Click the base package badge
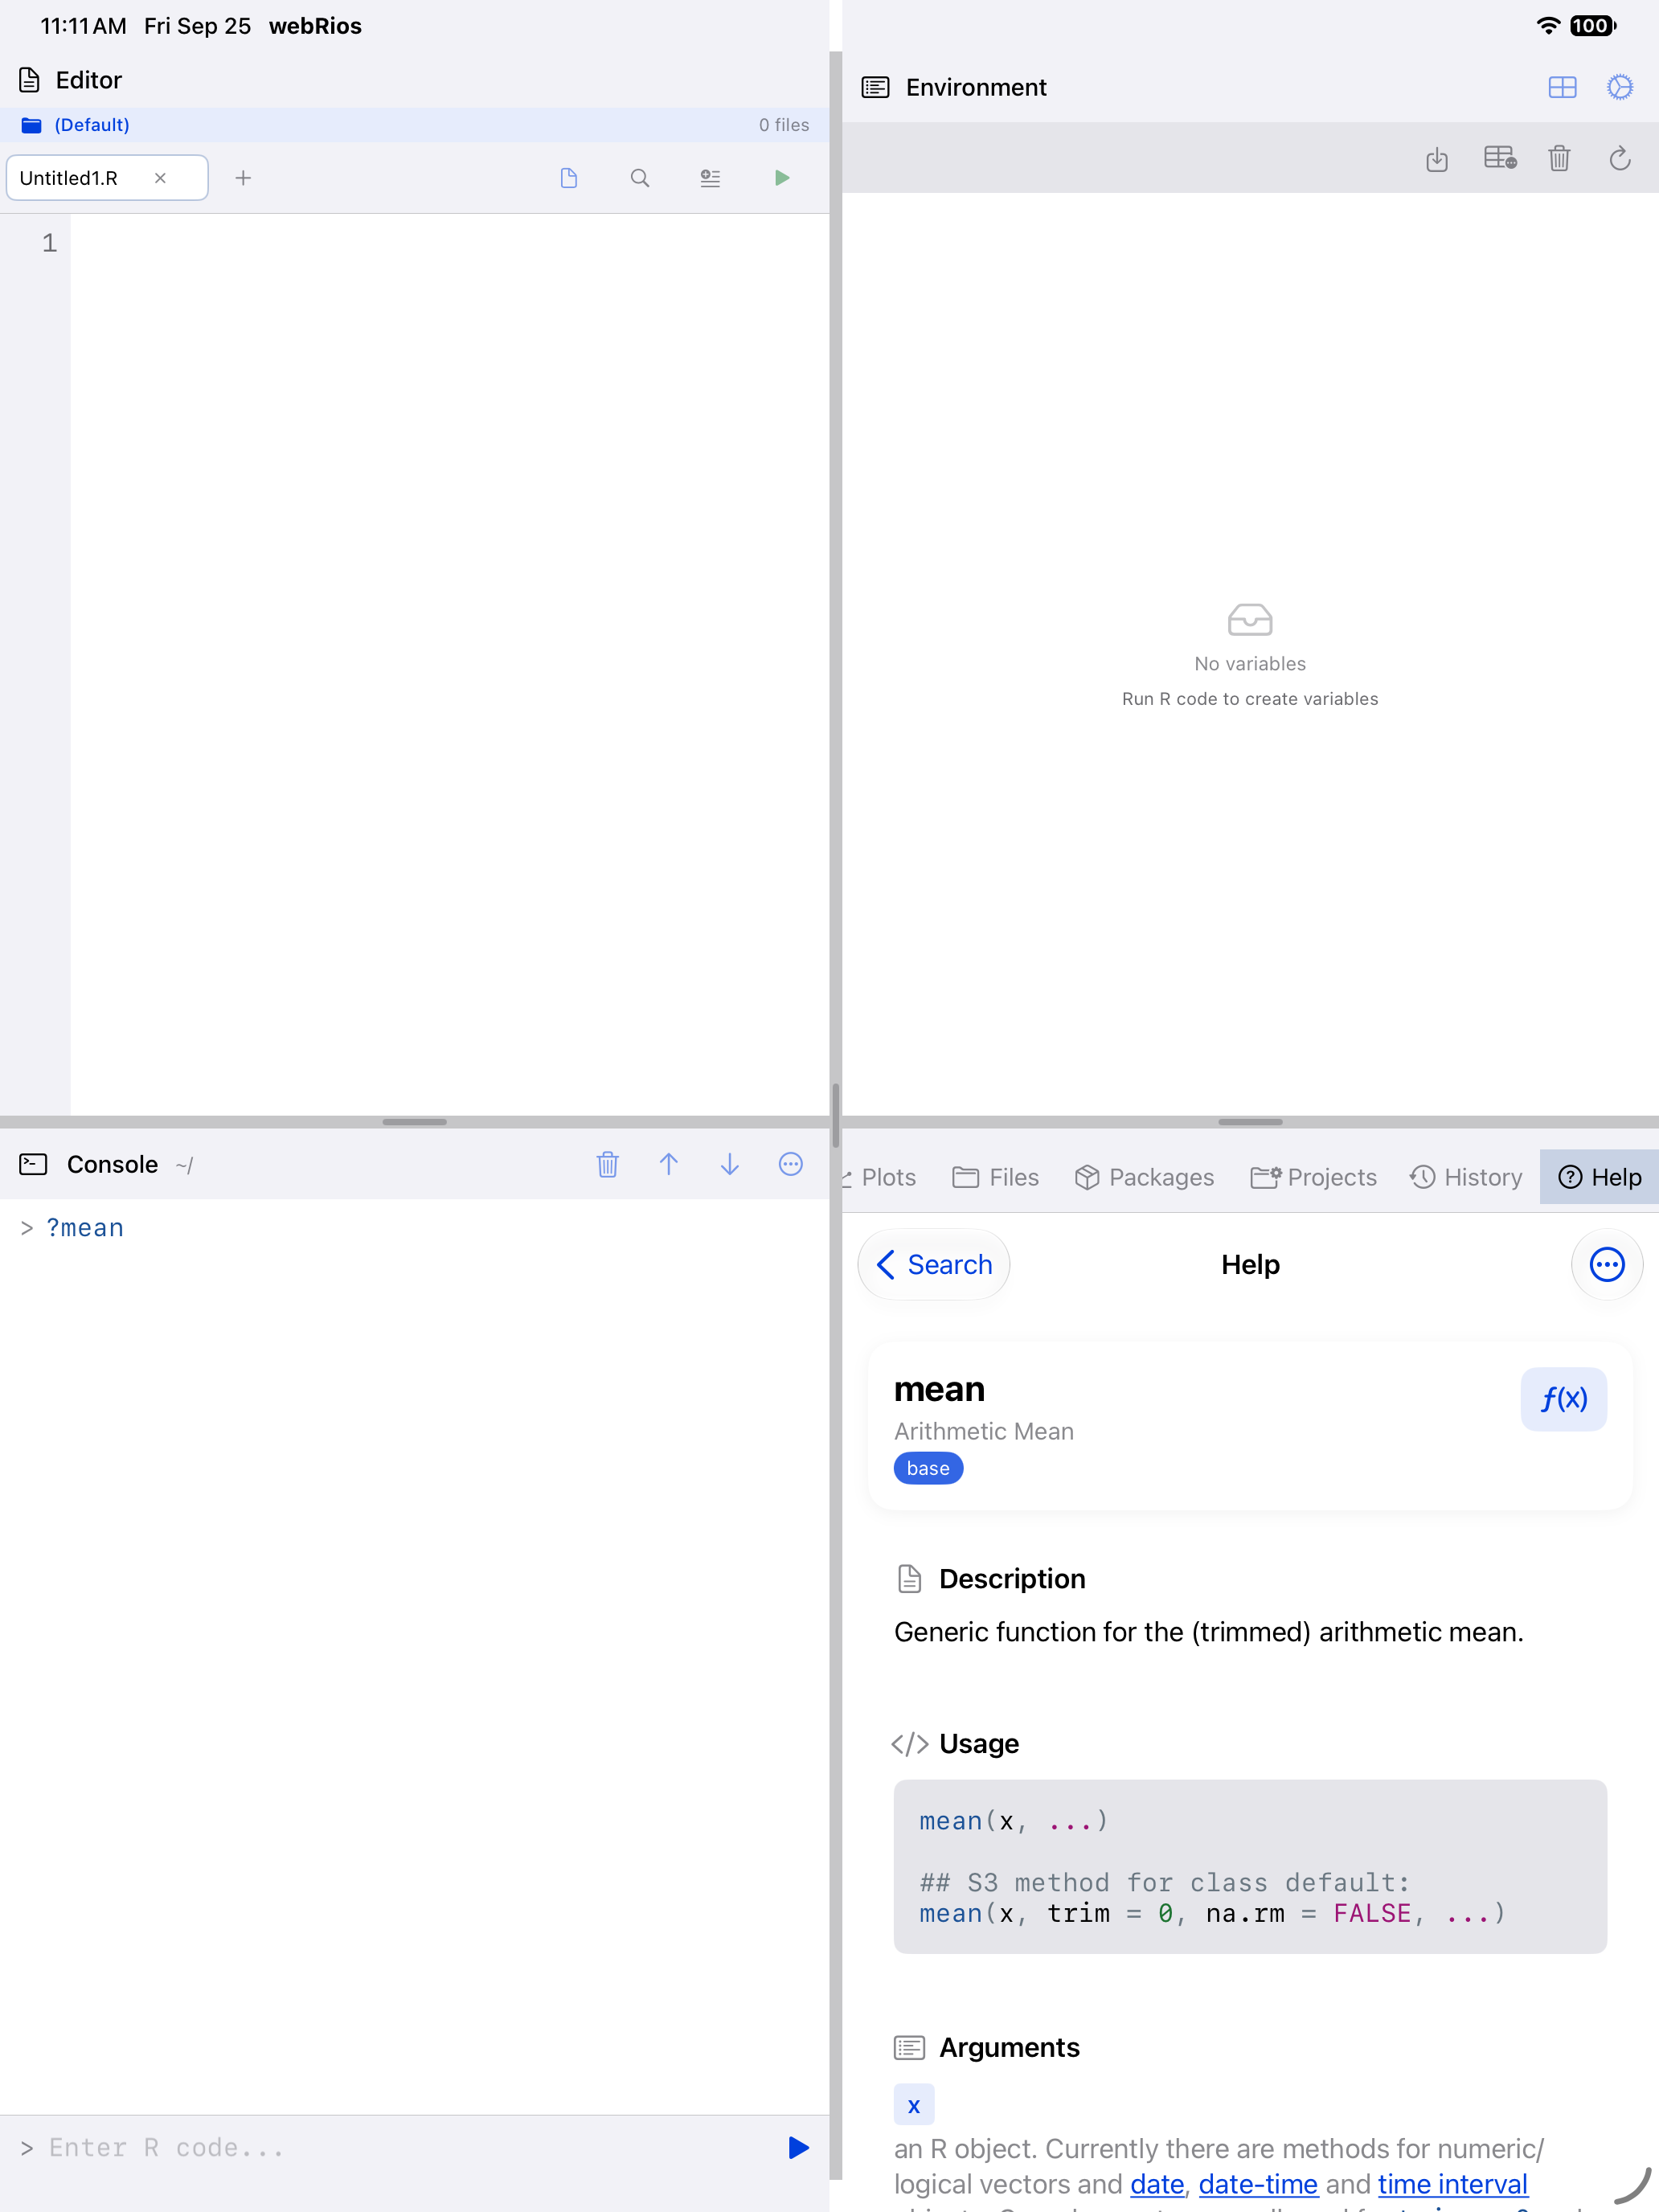Image resolution: width=1659 pixels, height=2212 pixels. coord(928,1468)
